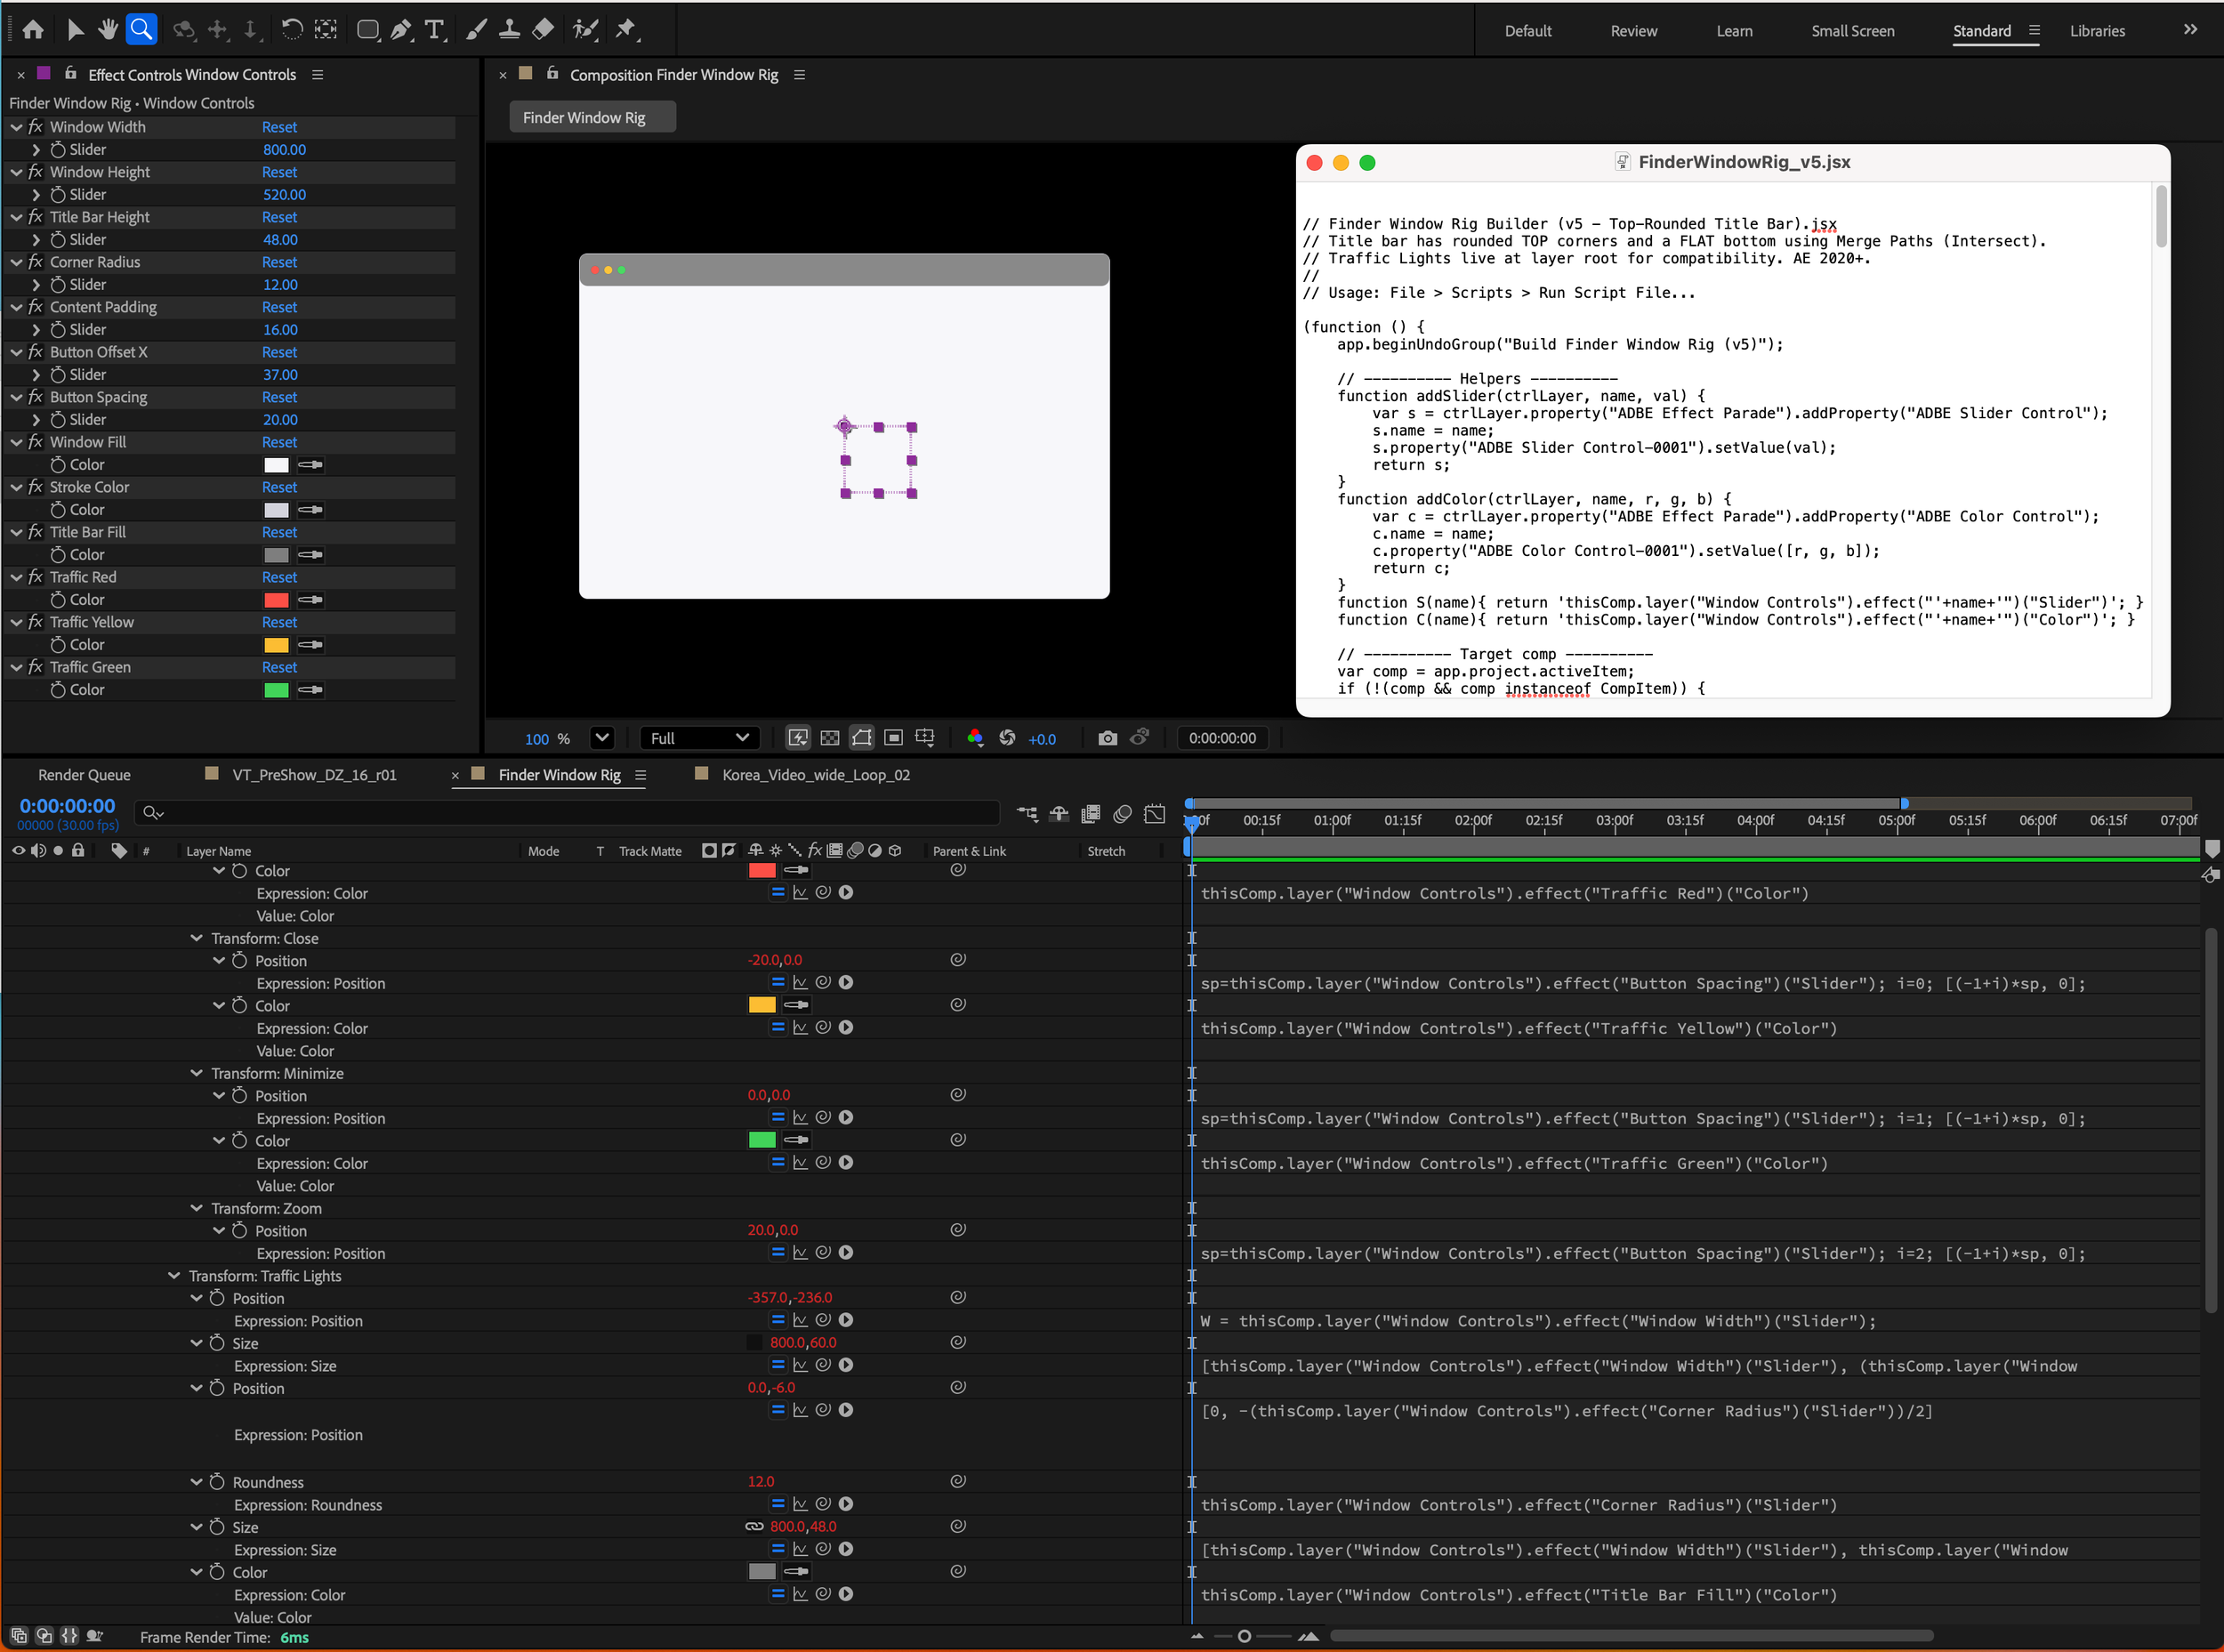Screen dimensions: 2224x1652
Task: Open the Full resolution dropdown
Action: (699, 738)
